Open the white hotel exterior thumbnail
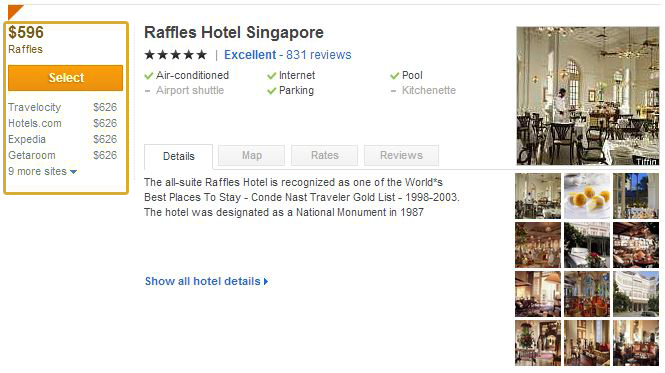The image size is (665, 373). tap(636, 294)
